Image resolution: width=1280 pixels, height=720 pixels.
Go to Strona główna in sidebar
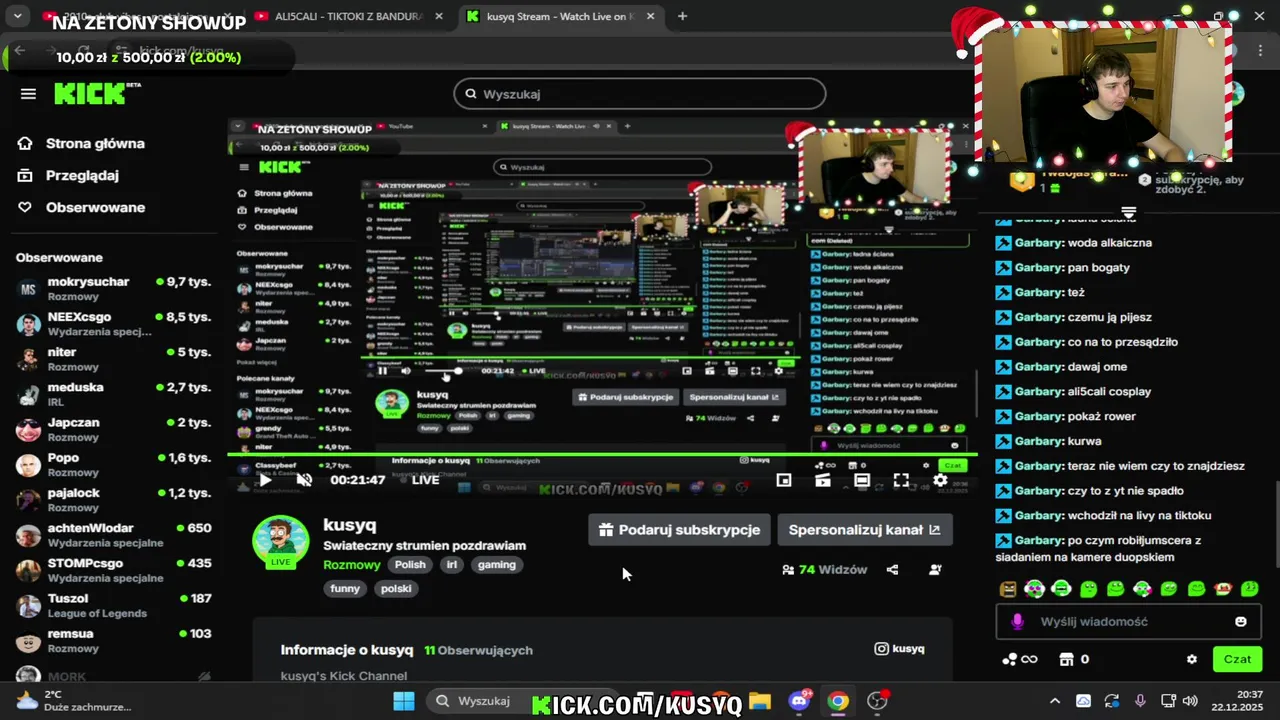coord(82,144)
